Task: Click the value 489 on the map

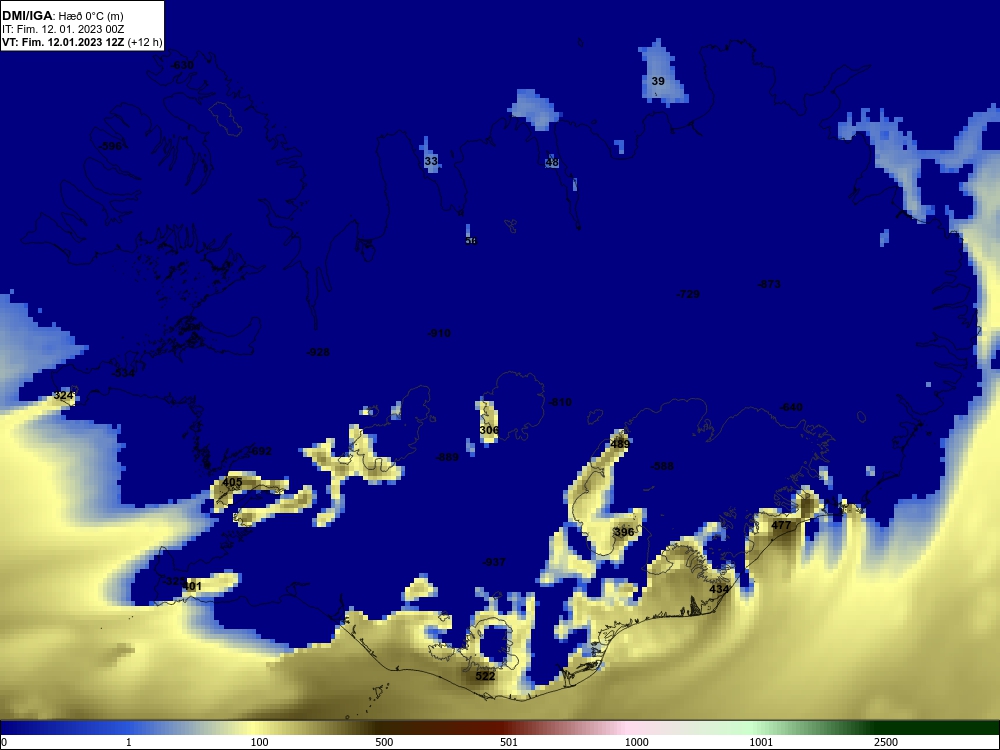Action: 620,444
